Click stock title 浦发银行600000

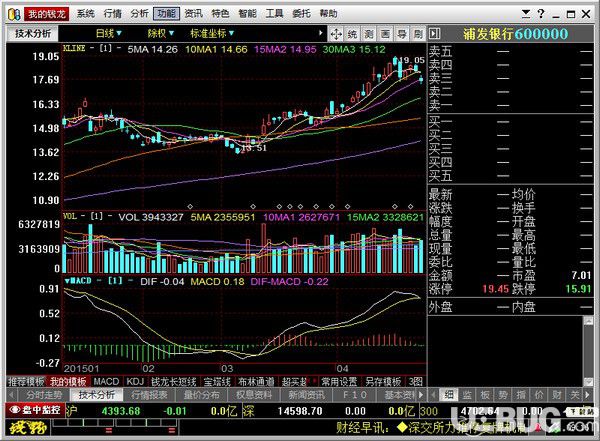pos(515,34)
